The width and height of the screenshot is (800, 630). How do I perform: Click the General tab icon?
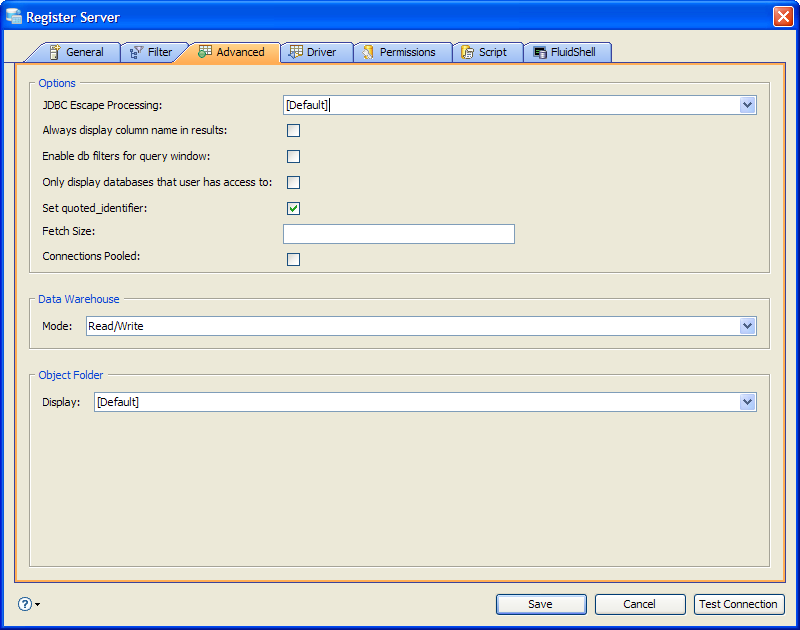[x=55, y=52]
